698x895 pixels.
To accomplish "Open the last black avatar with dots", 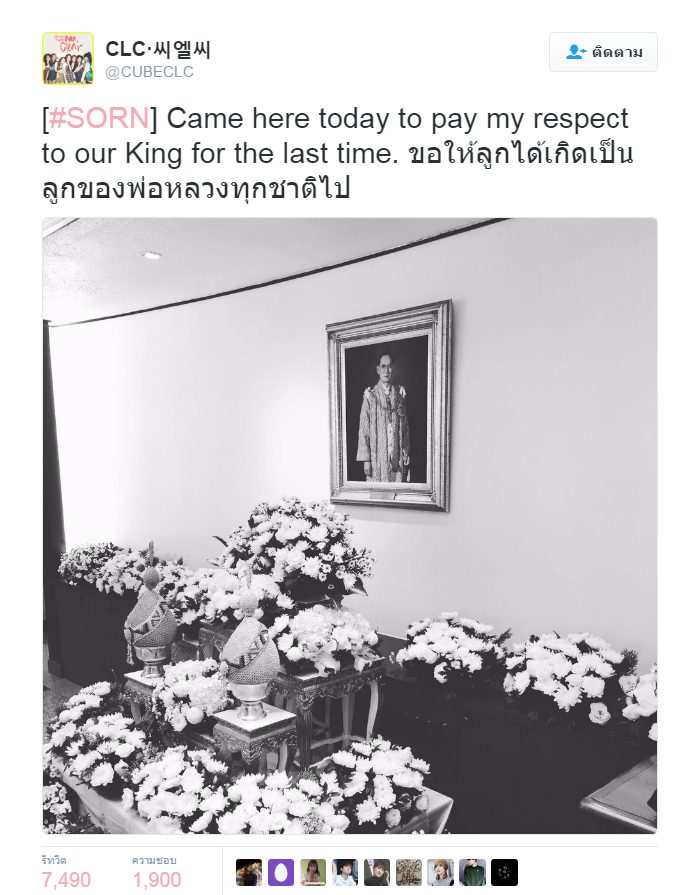I will [505, 873].
